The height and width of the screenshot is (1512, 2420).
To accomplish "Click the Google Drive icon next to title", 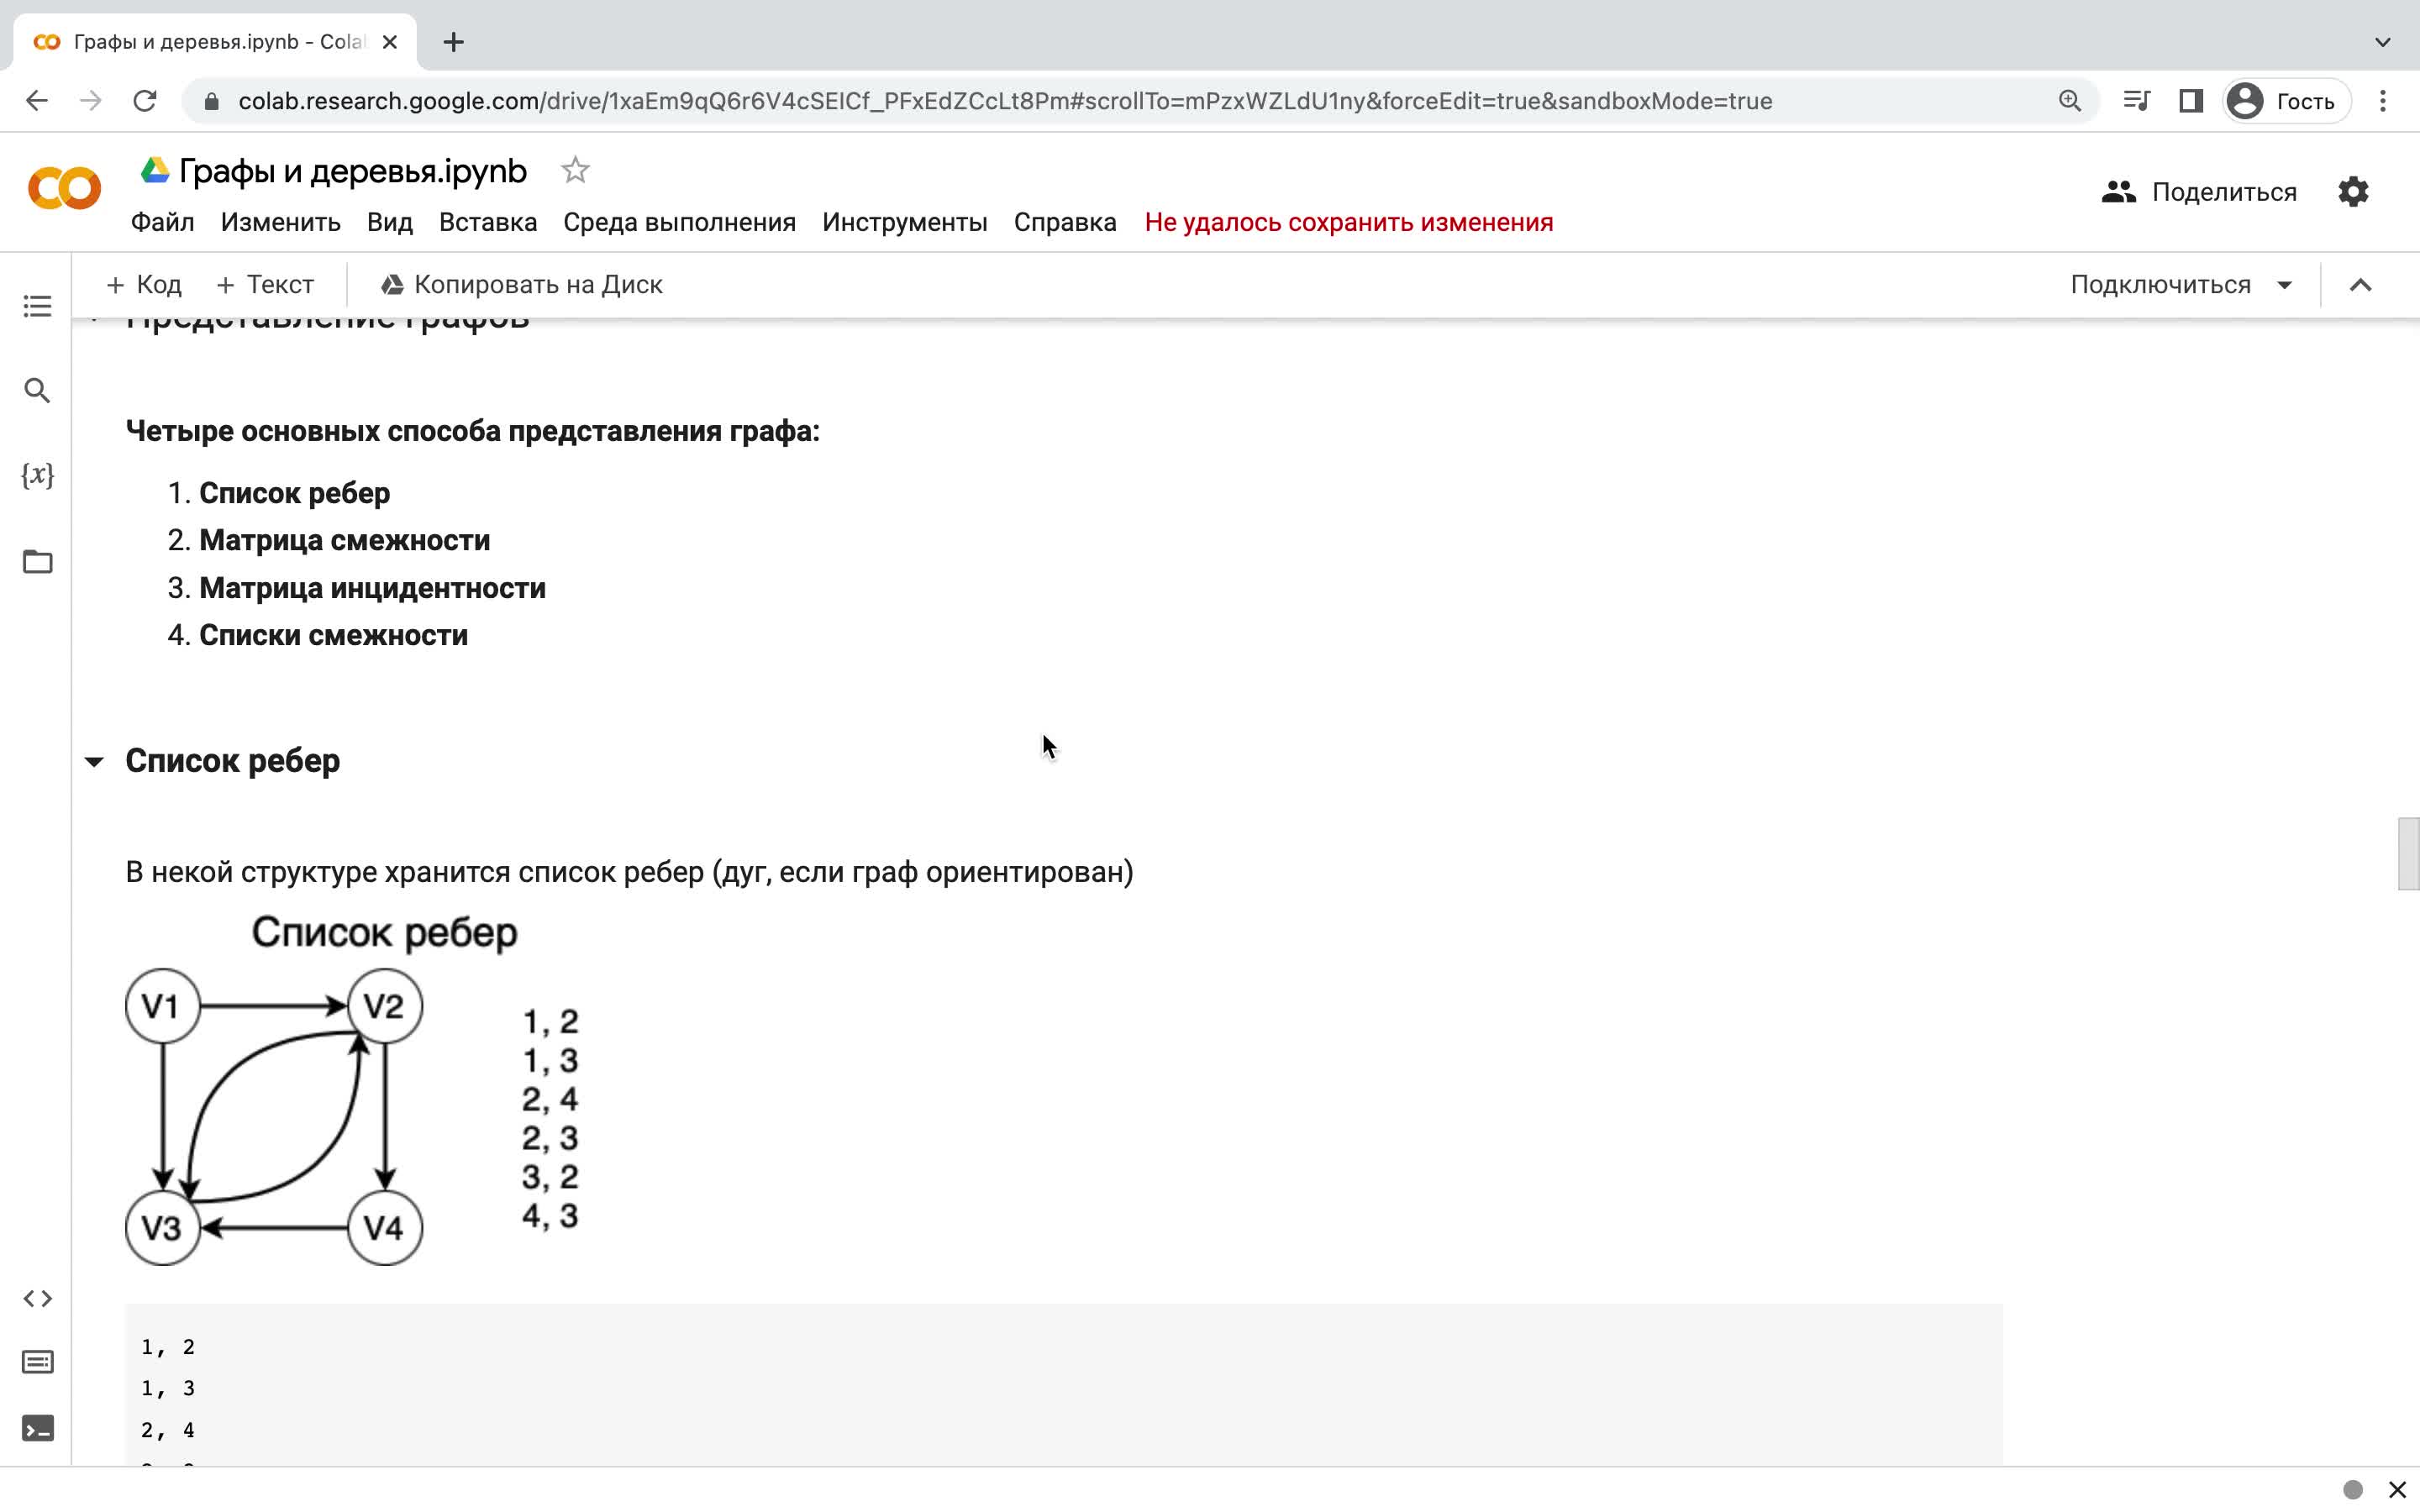I will (154, 170).
